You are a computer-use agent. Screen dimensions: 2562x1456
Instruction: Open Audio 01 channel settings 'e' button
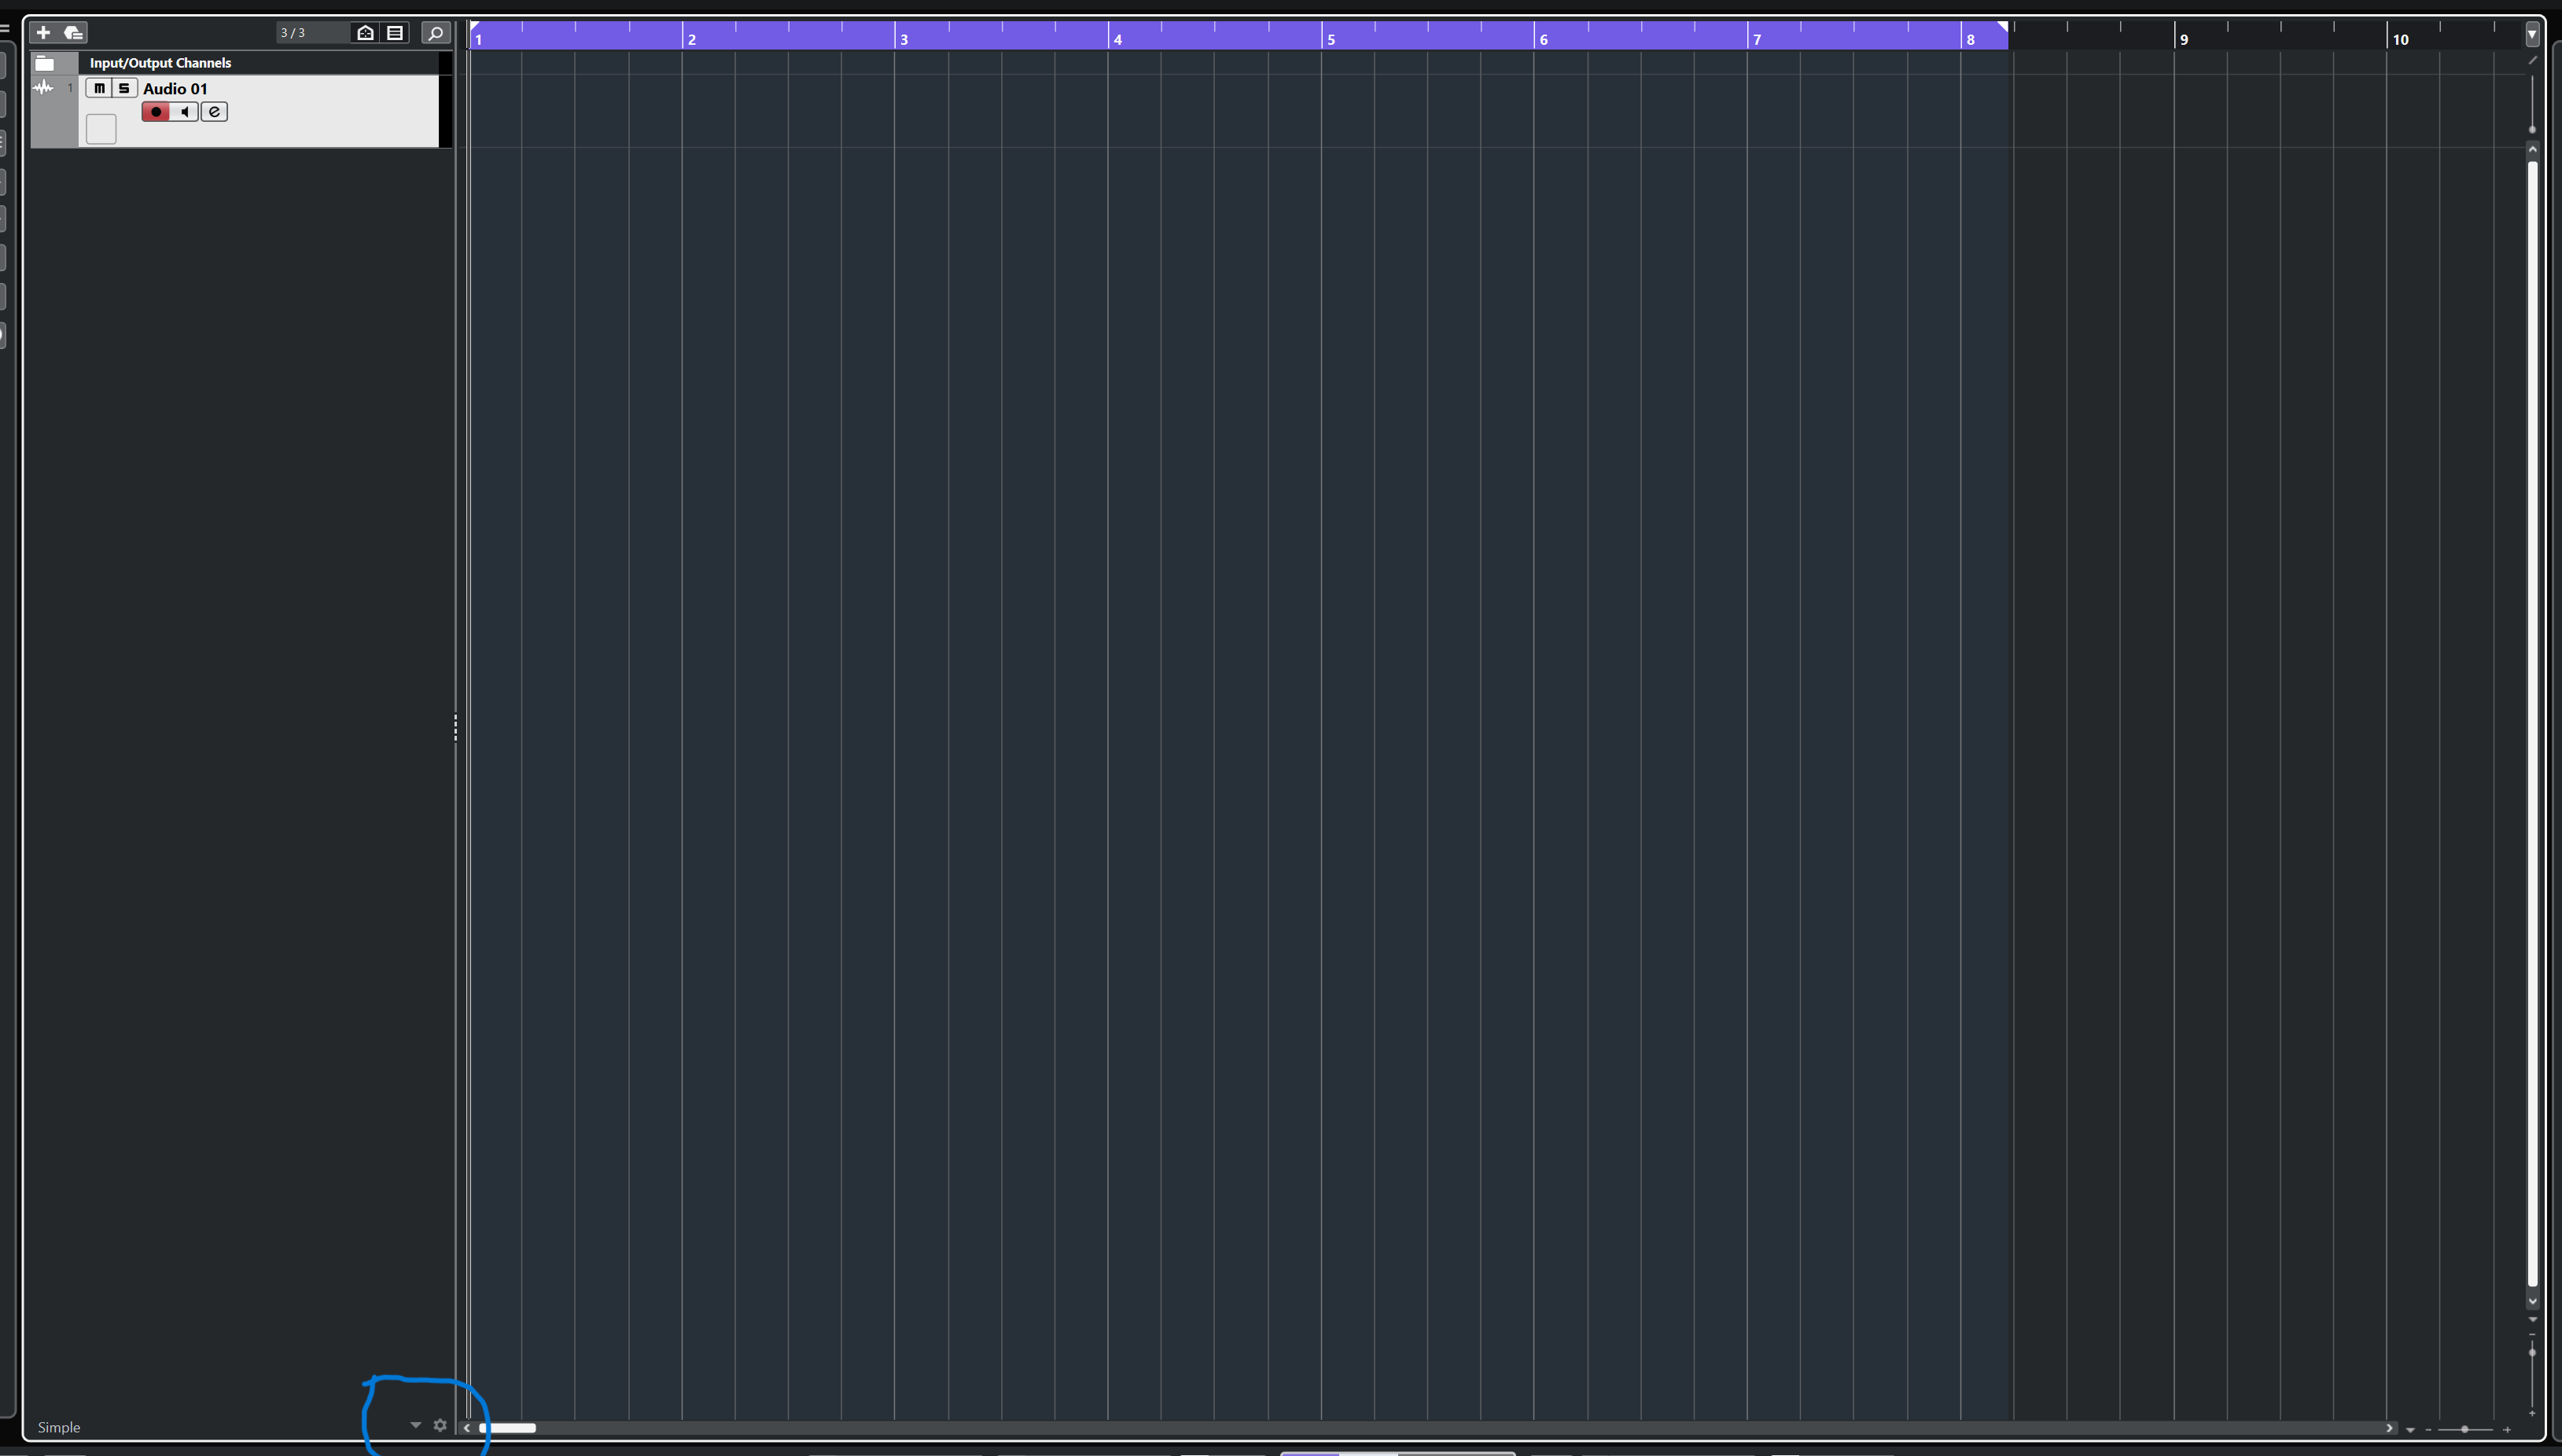pos(214,112)
